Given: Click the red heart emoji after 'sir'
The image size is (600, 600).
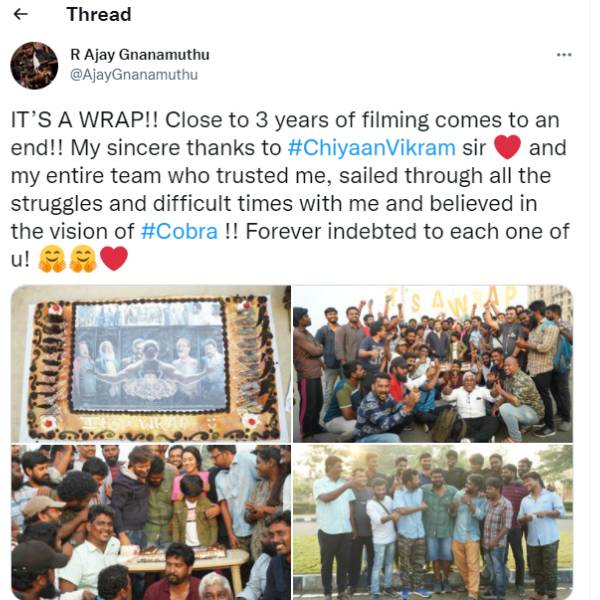Looking at the screenshot, I should (x=507, y=147).
